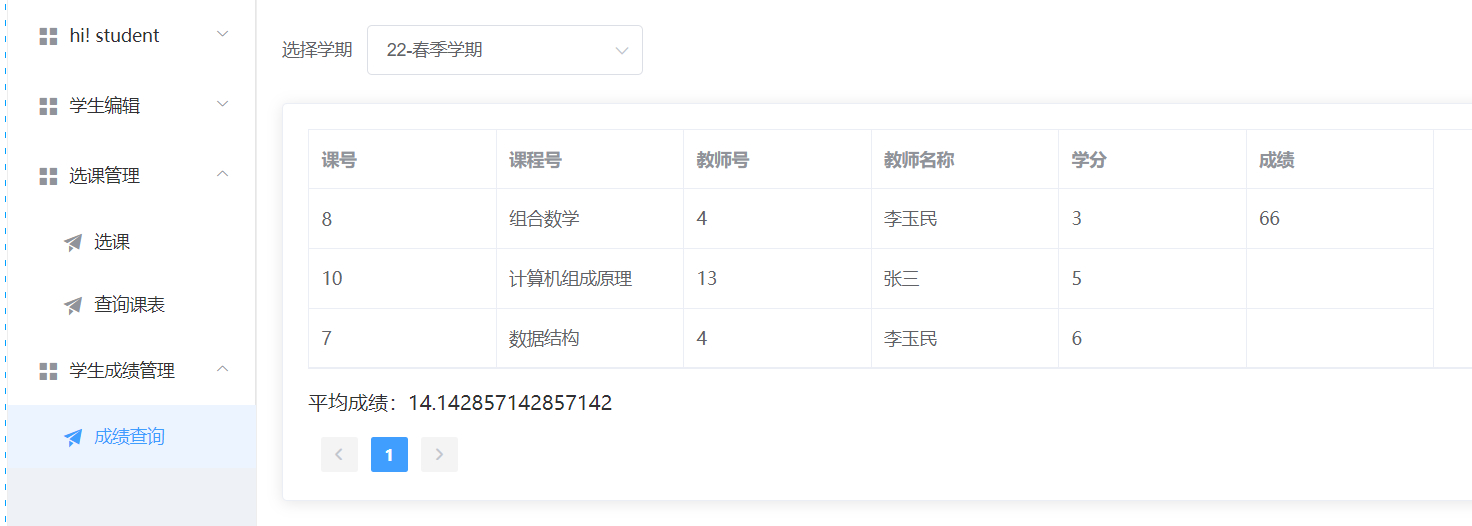Viewport: 1472px width, 526px height.
Task: Collapse the 学生成绩管理 submenu arrow
Action: pyautogui.click(x=223, y=370)
